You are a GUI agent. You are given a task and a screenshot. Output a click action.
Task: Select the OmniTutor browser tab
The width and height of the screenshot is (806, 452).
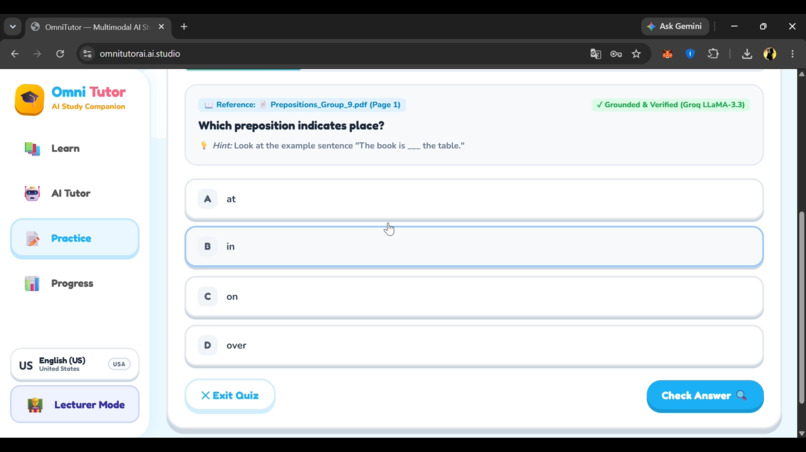coord(97,27)
